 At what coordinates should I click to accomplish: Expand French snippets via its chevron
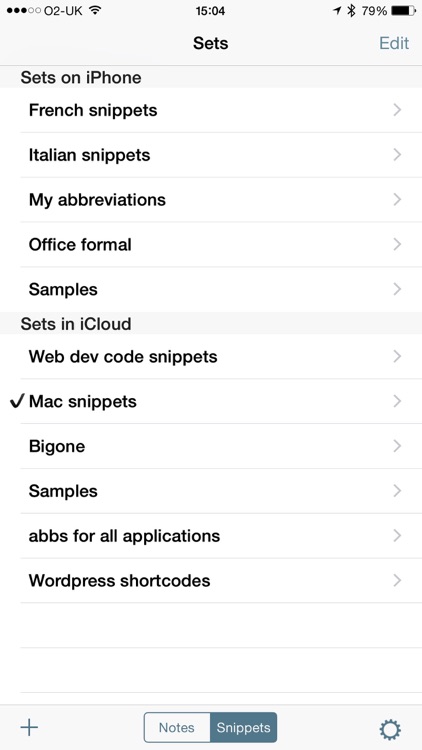[397, 110]
